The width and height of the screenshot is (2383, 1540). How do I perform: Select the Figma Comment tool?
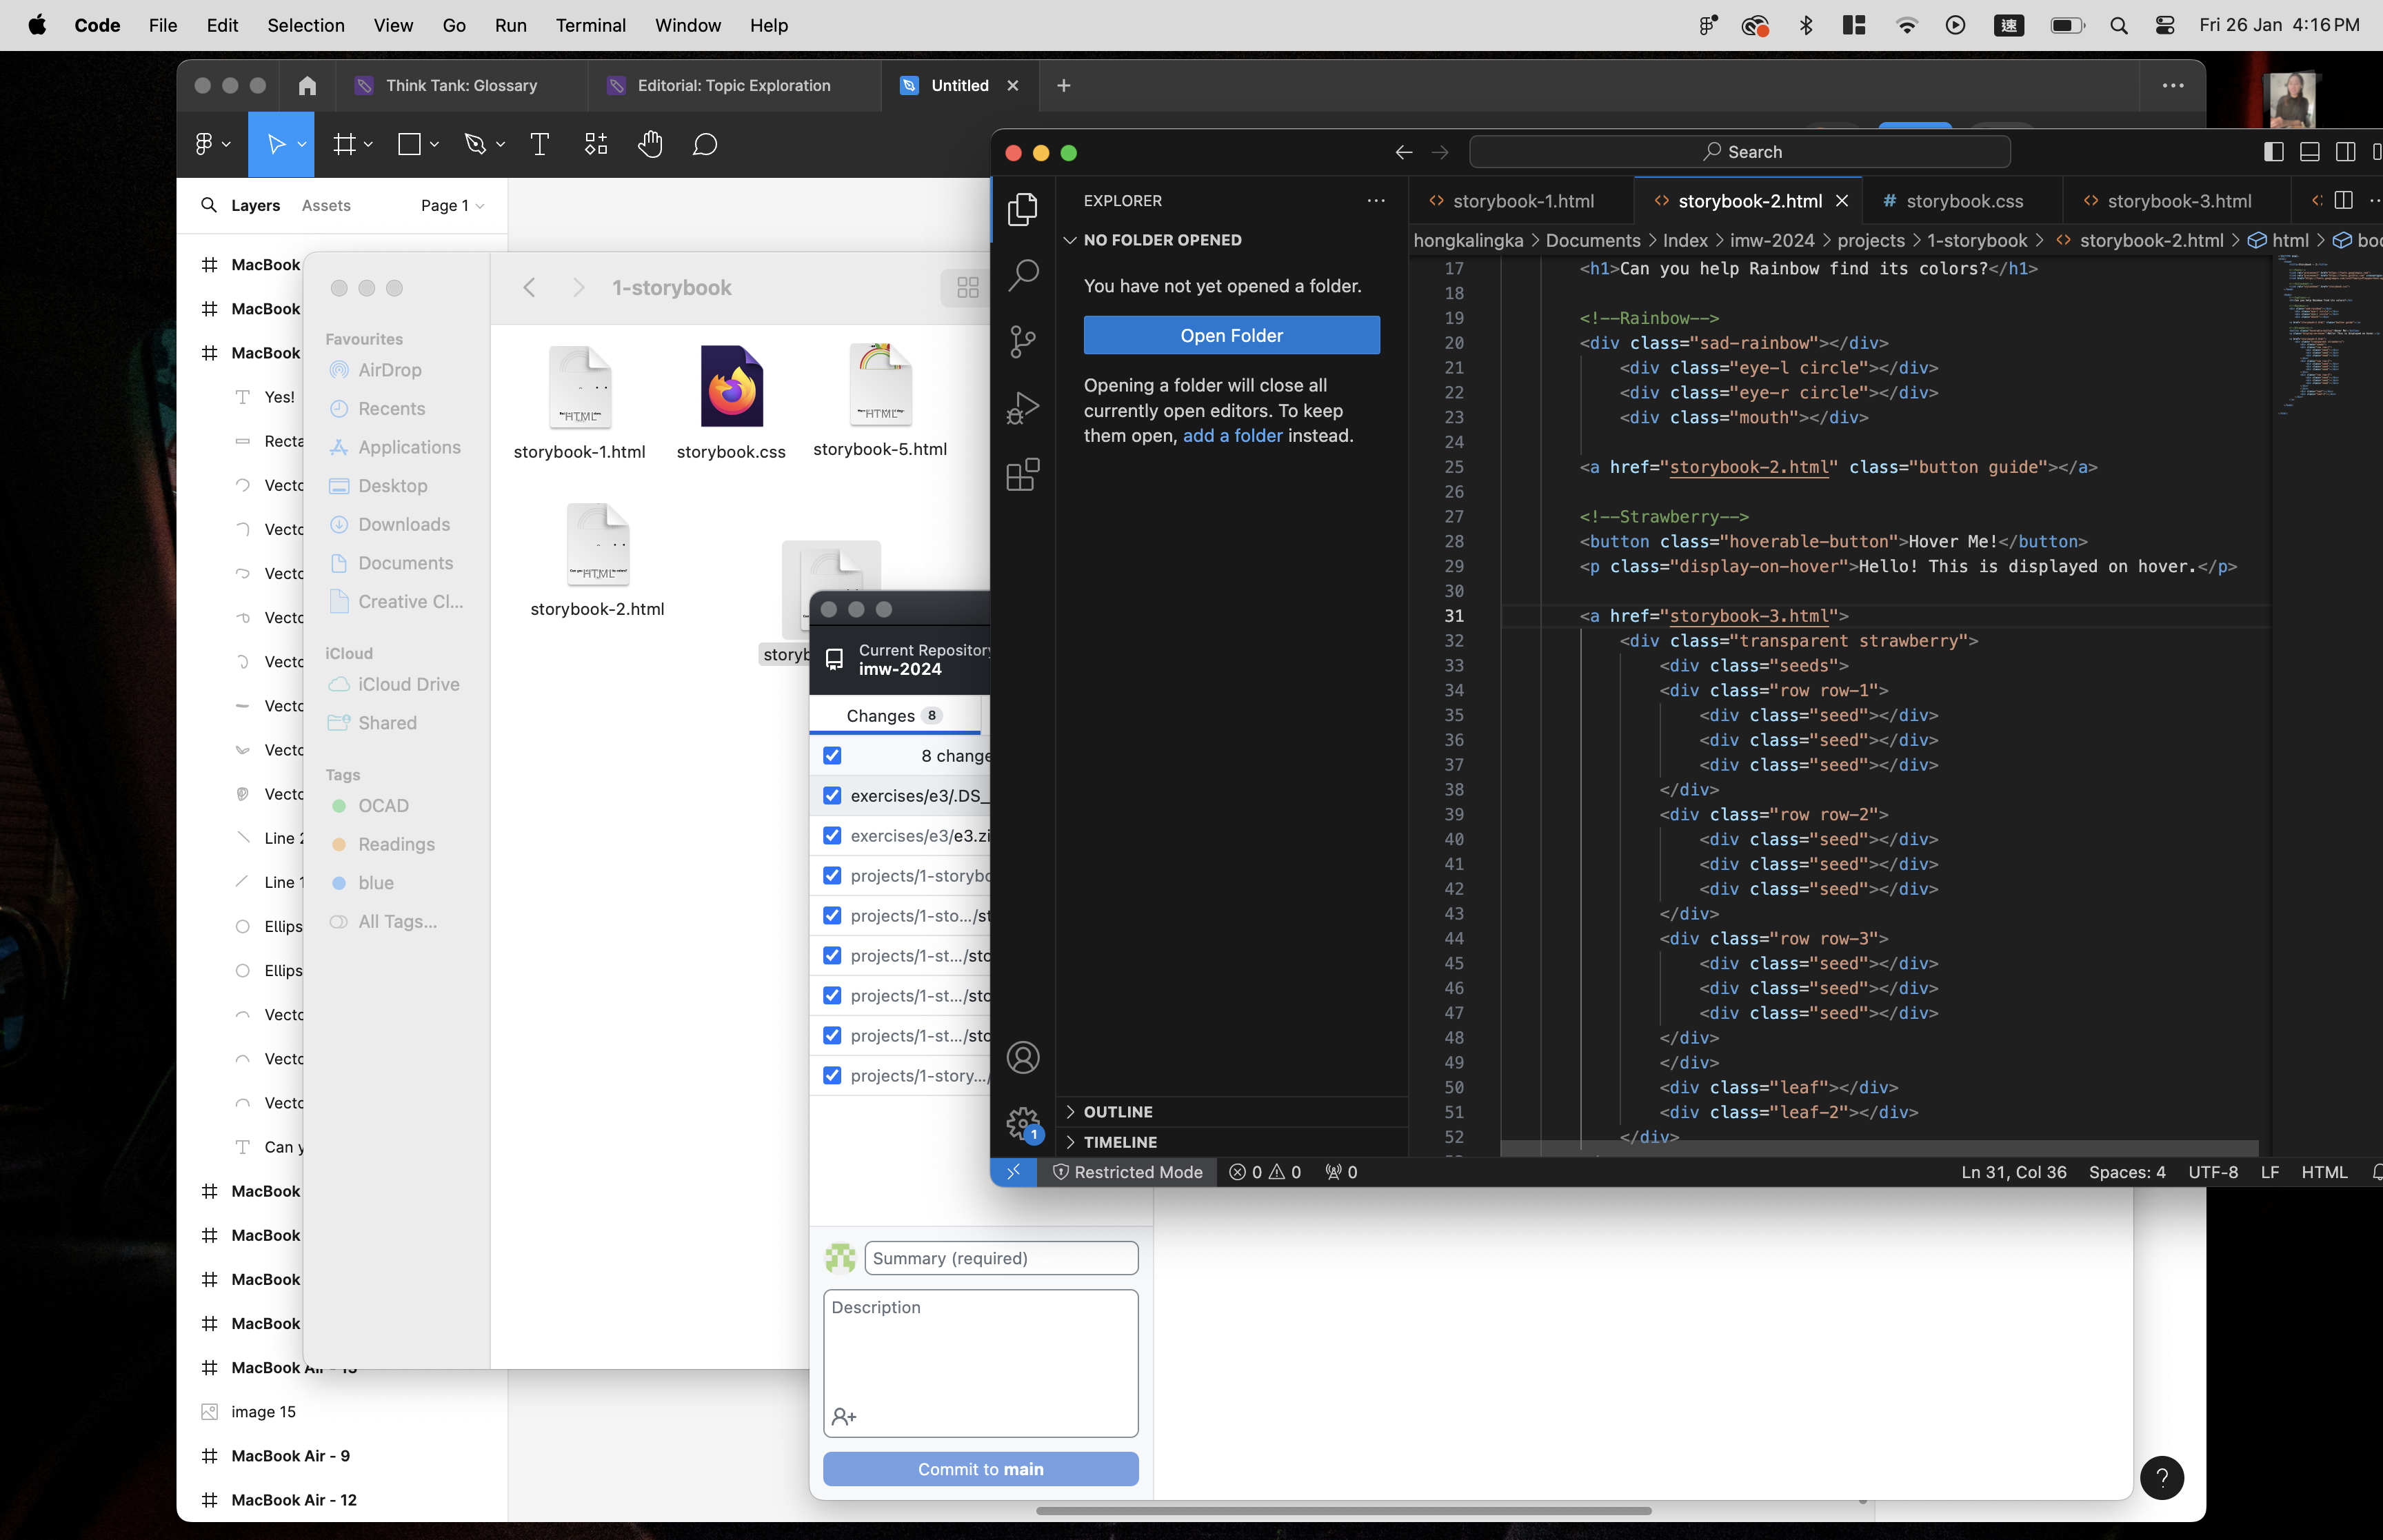click(705, 145)
